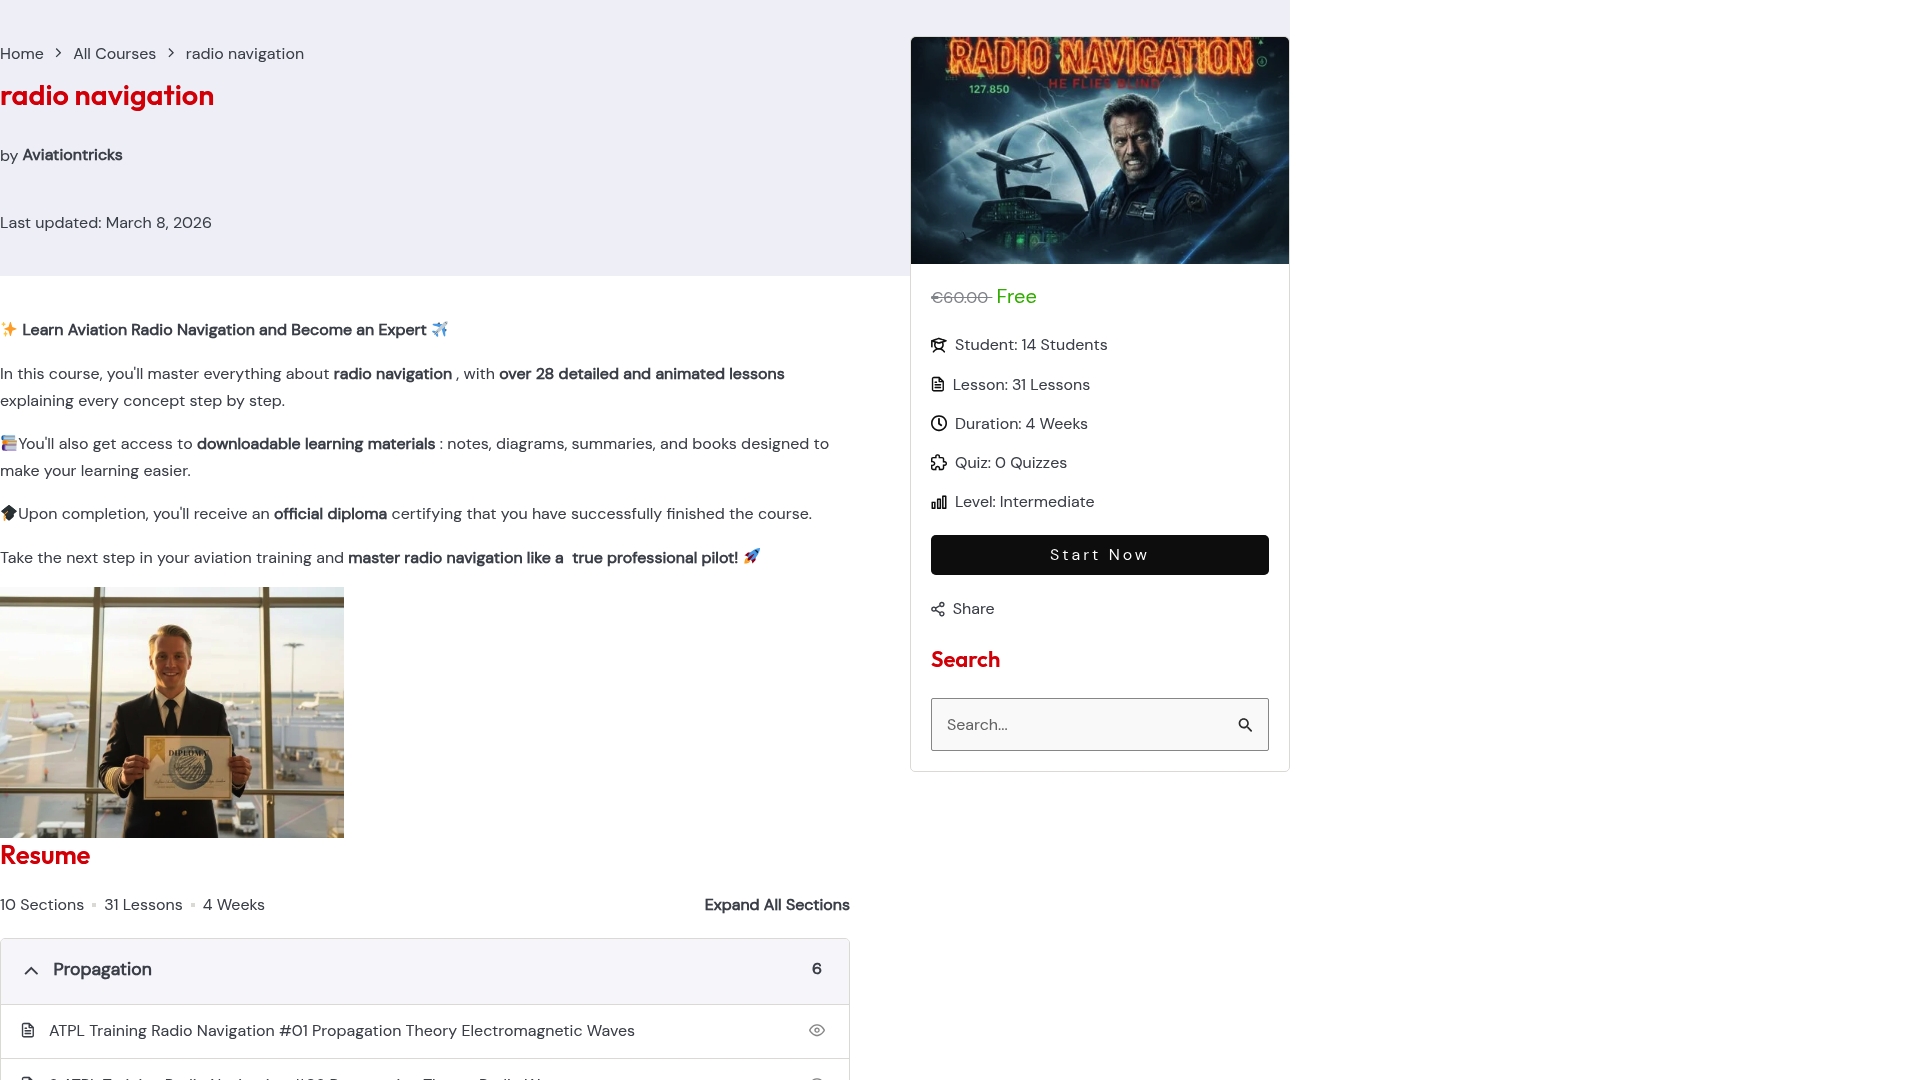1920x1080 pixels.
Task: Click the graduation cap student count icon
Action: tap(938, 345)
